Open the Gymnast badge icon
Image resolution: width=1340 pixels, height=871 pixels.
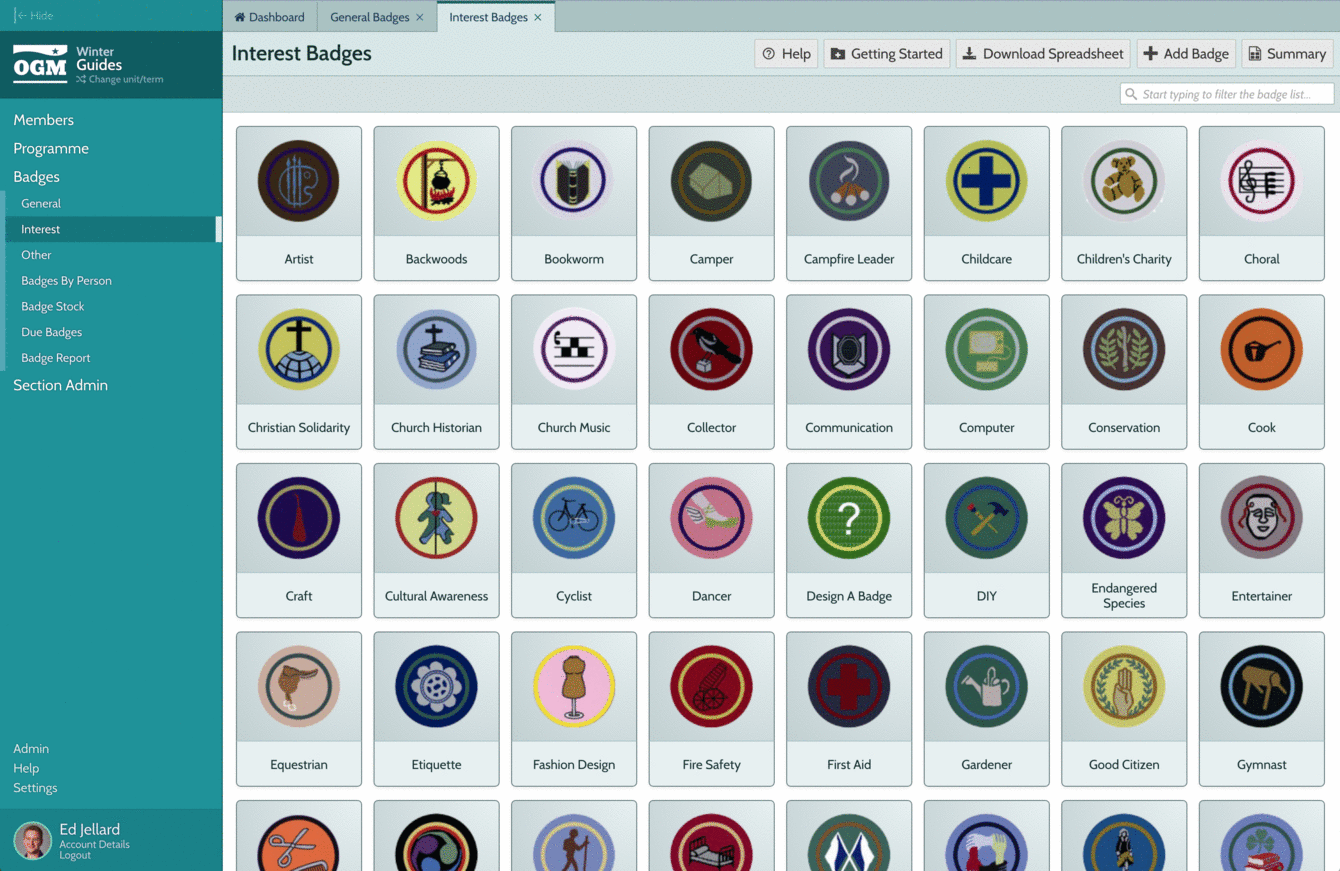pyautogui.click(x=1261, y=686)
